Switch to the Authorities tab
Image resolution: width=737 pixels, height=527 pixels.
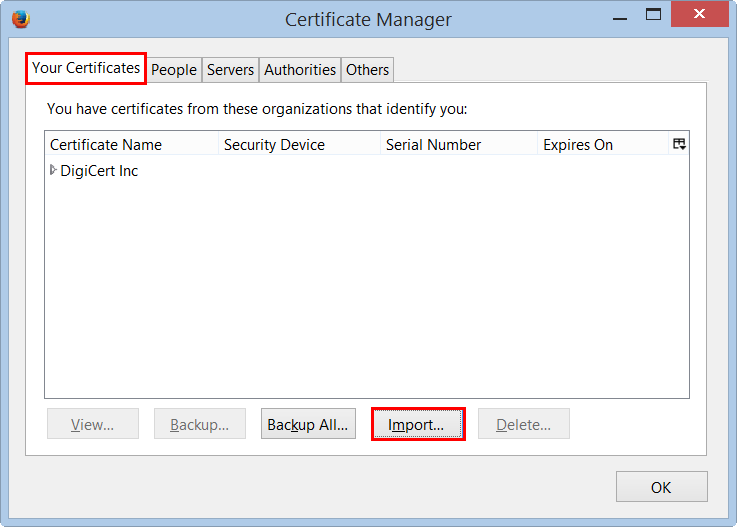300,70
